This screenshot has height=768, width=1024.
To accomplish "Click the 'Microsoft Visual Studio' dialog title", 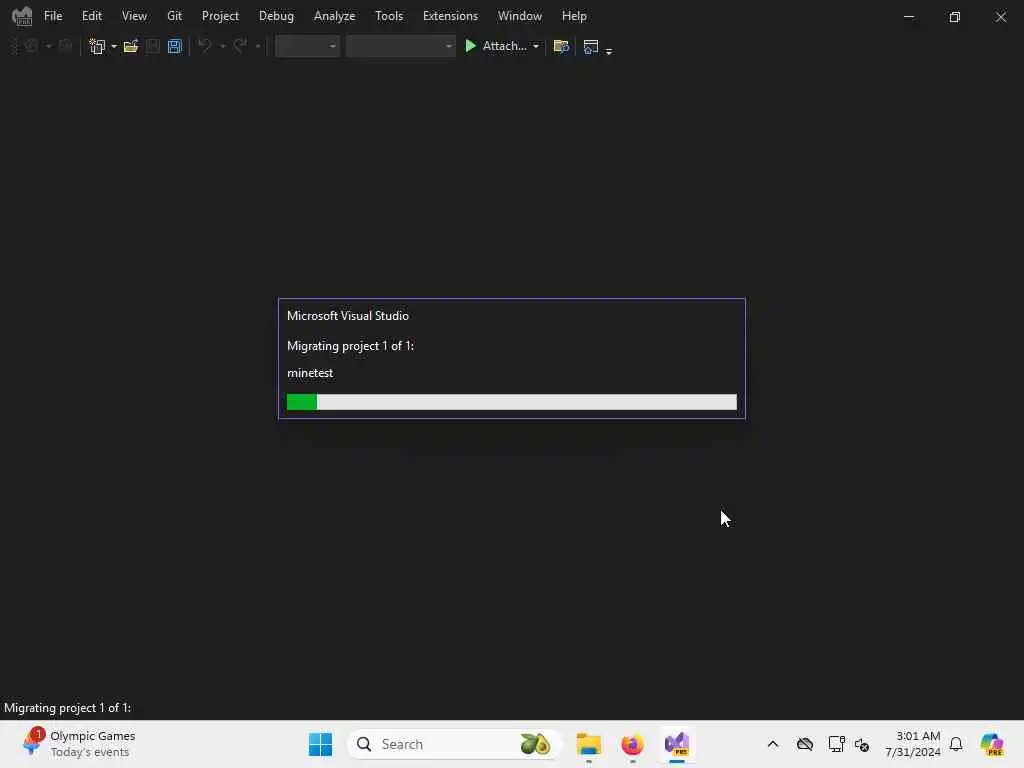I will (348, 316).
